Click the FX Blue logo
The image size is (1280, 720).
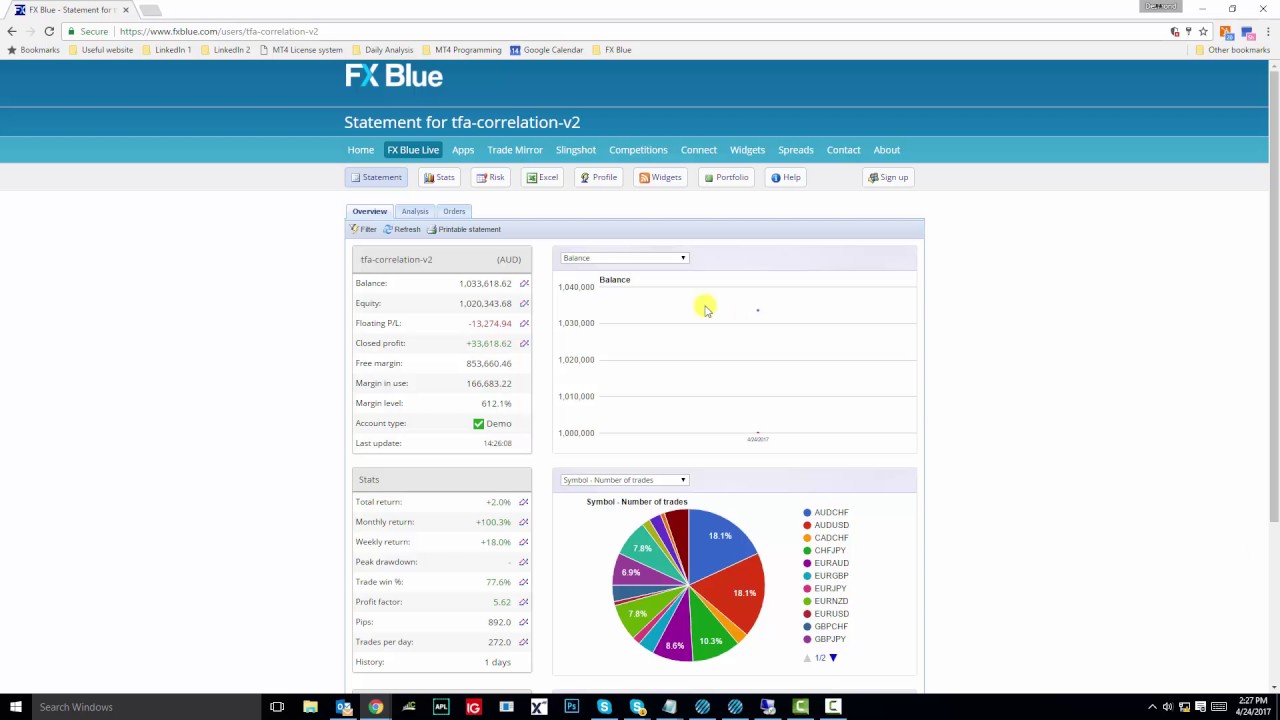click(394, 76)
